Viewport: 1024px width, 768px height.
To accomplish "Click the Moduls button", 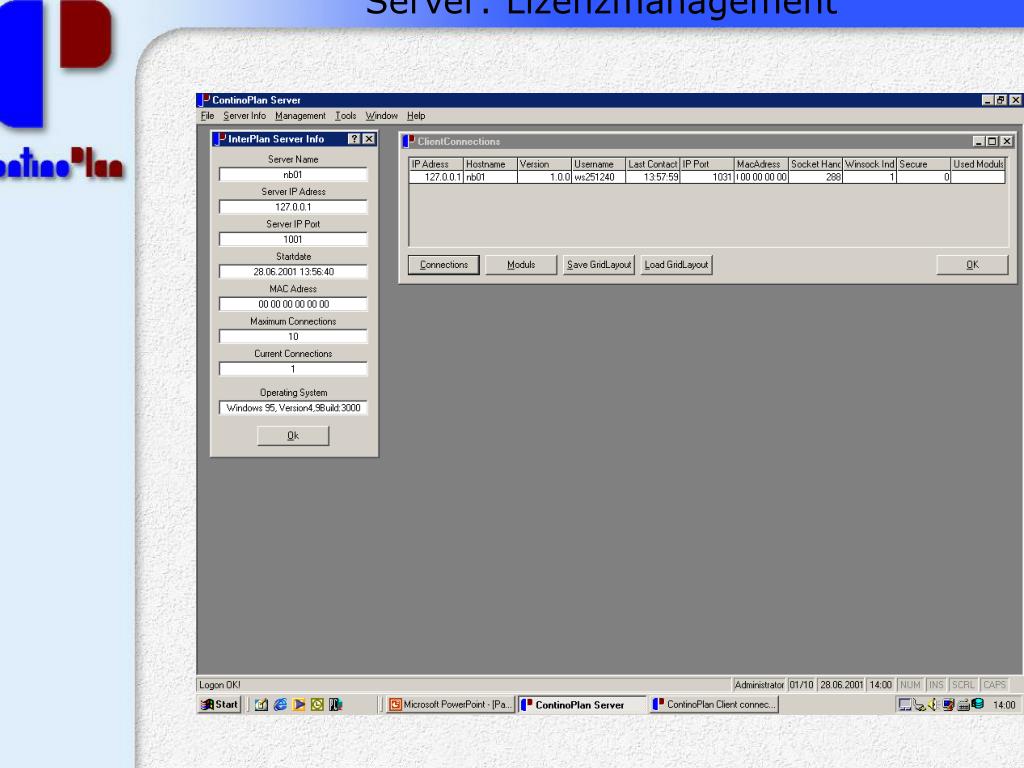I will (520, 264).
